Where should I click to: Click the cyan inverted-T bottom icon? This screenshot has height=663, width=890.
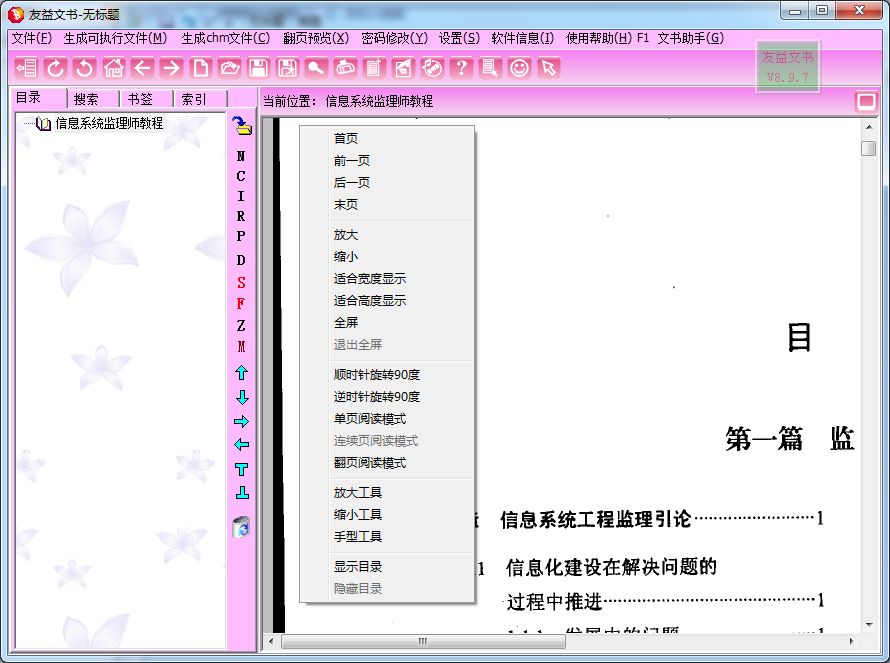(x=242, y=493)
